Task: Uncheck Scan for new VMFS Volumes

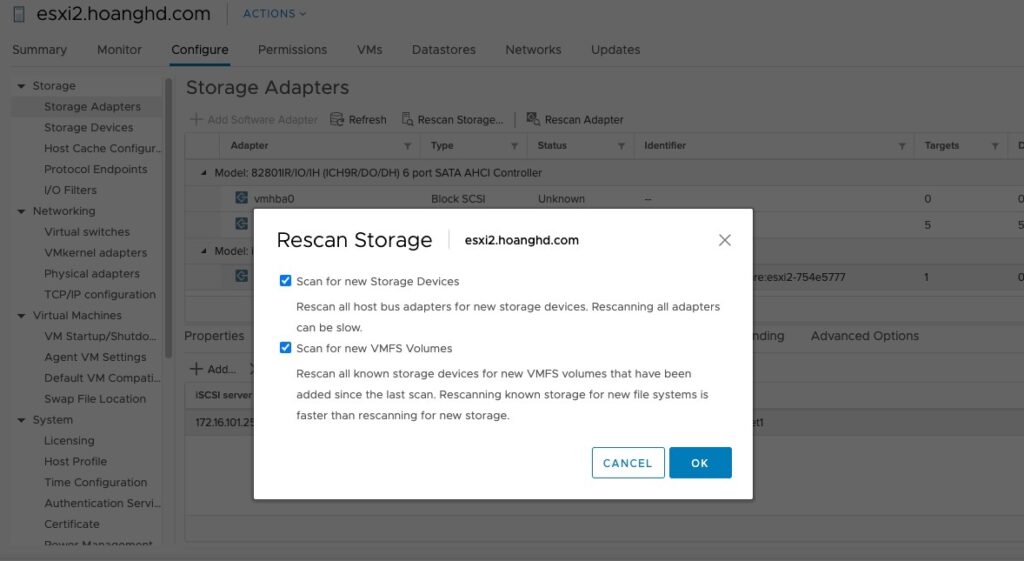Action: (x=285, y=347)
